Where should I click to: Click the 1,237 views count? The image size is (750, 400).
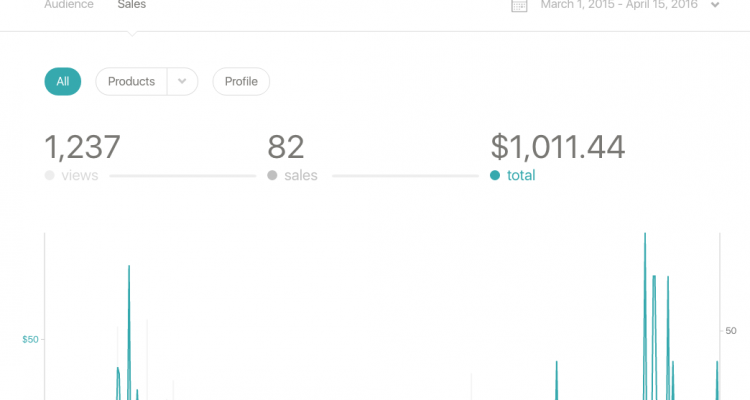coord(82,147)
